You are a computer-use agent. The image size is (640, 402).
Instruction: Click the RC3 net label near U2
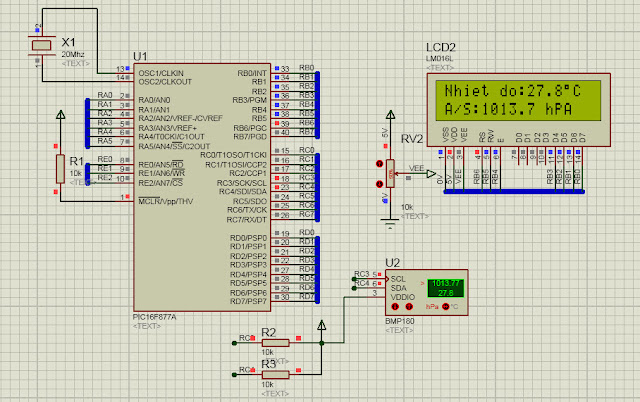click(362, 274)
